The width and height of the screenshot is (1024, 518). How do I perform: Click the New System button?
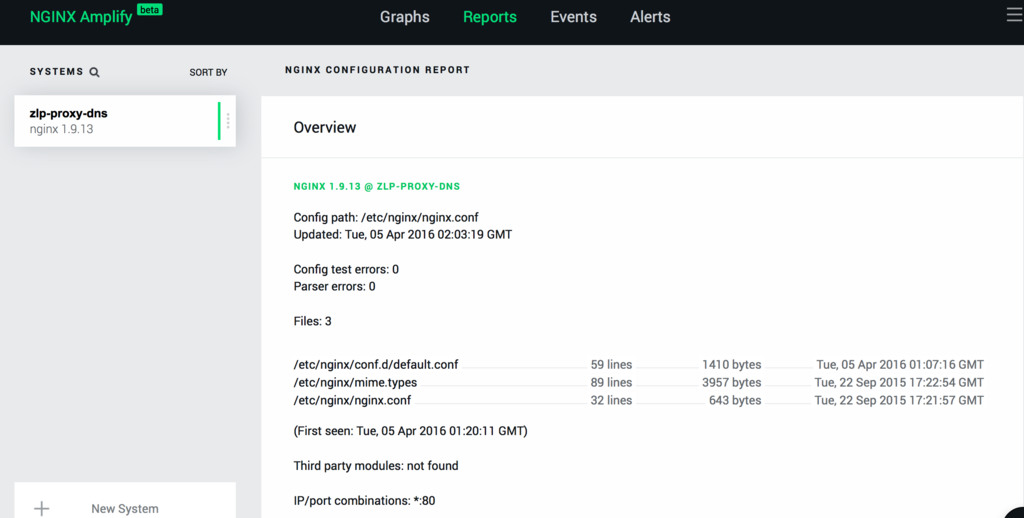pos(125,501)
